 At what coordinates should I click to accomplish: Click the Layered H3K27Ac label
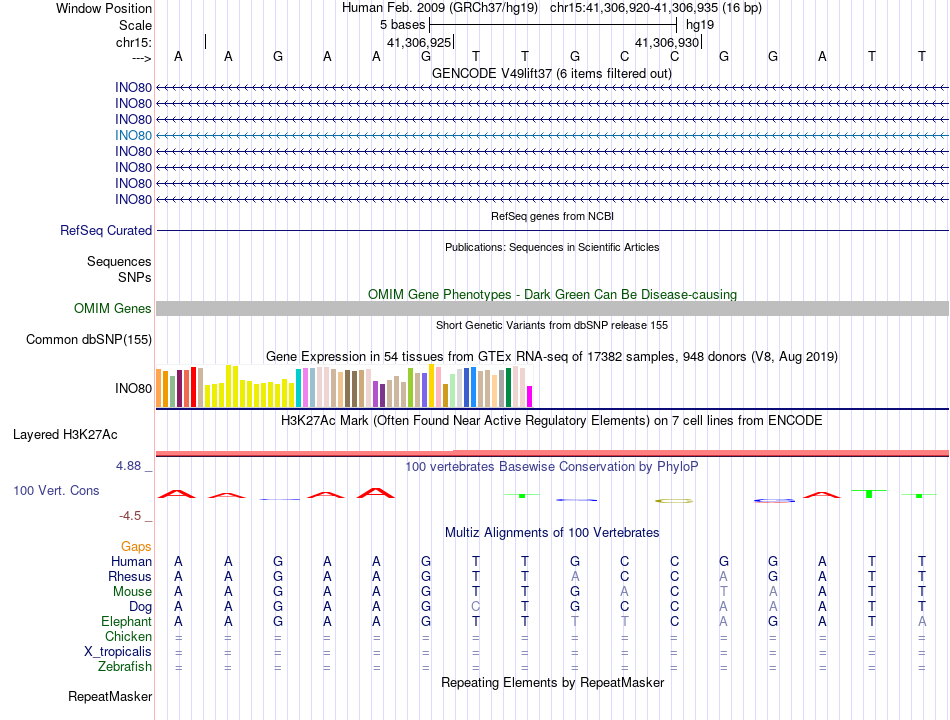[65, 435]
